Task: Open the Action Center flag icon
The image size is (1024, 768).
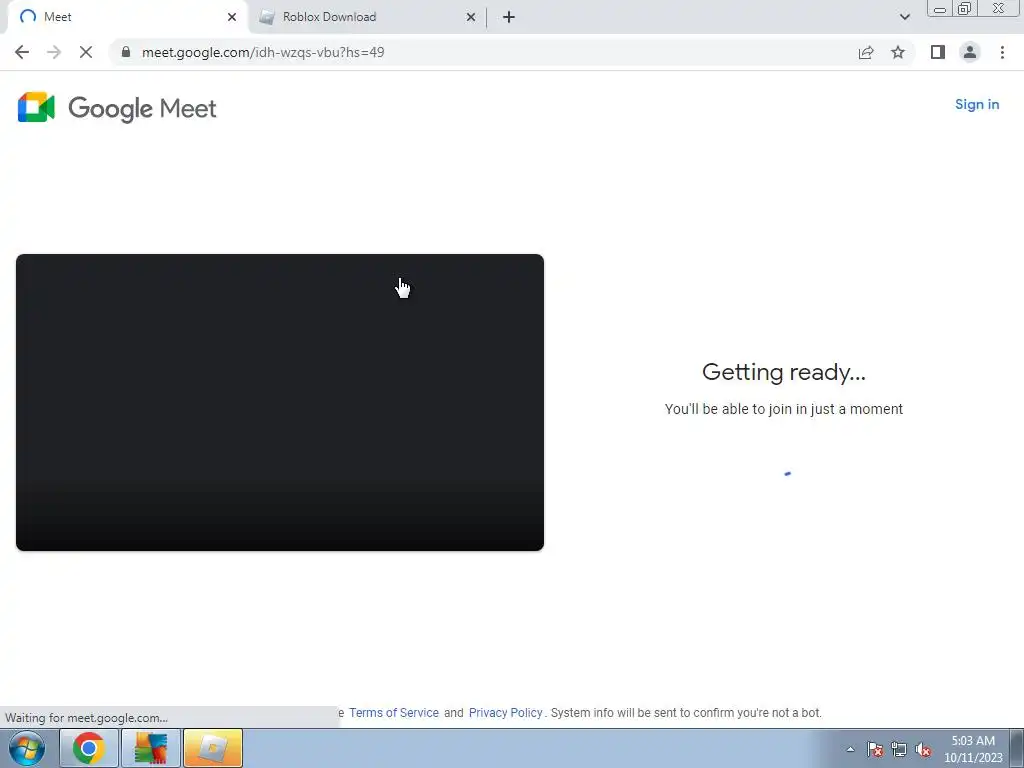Action: (x=875, y=749)
